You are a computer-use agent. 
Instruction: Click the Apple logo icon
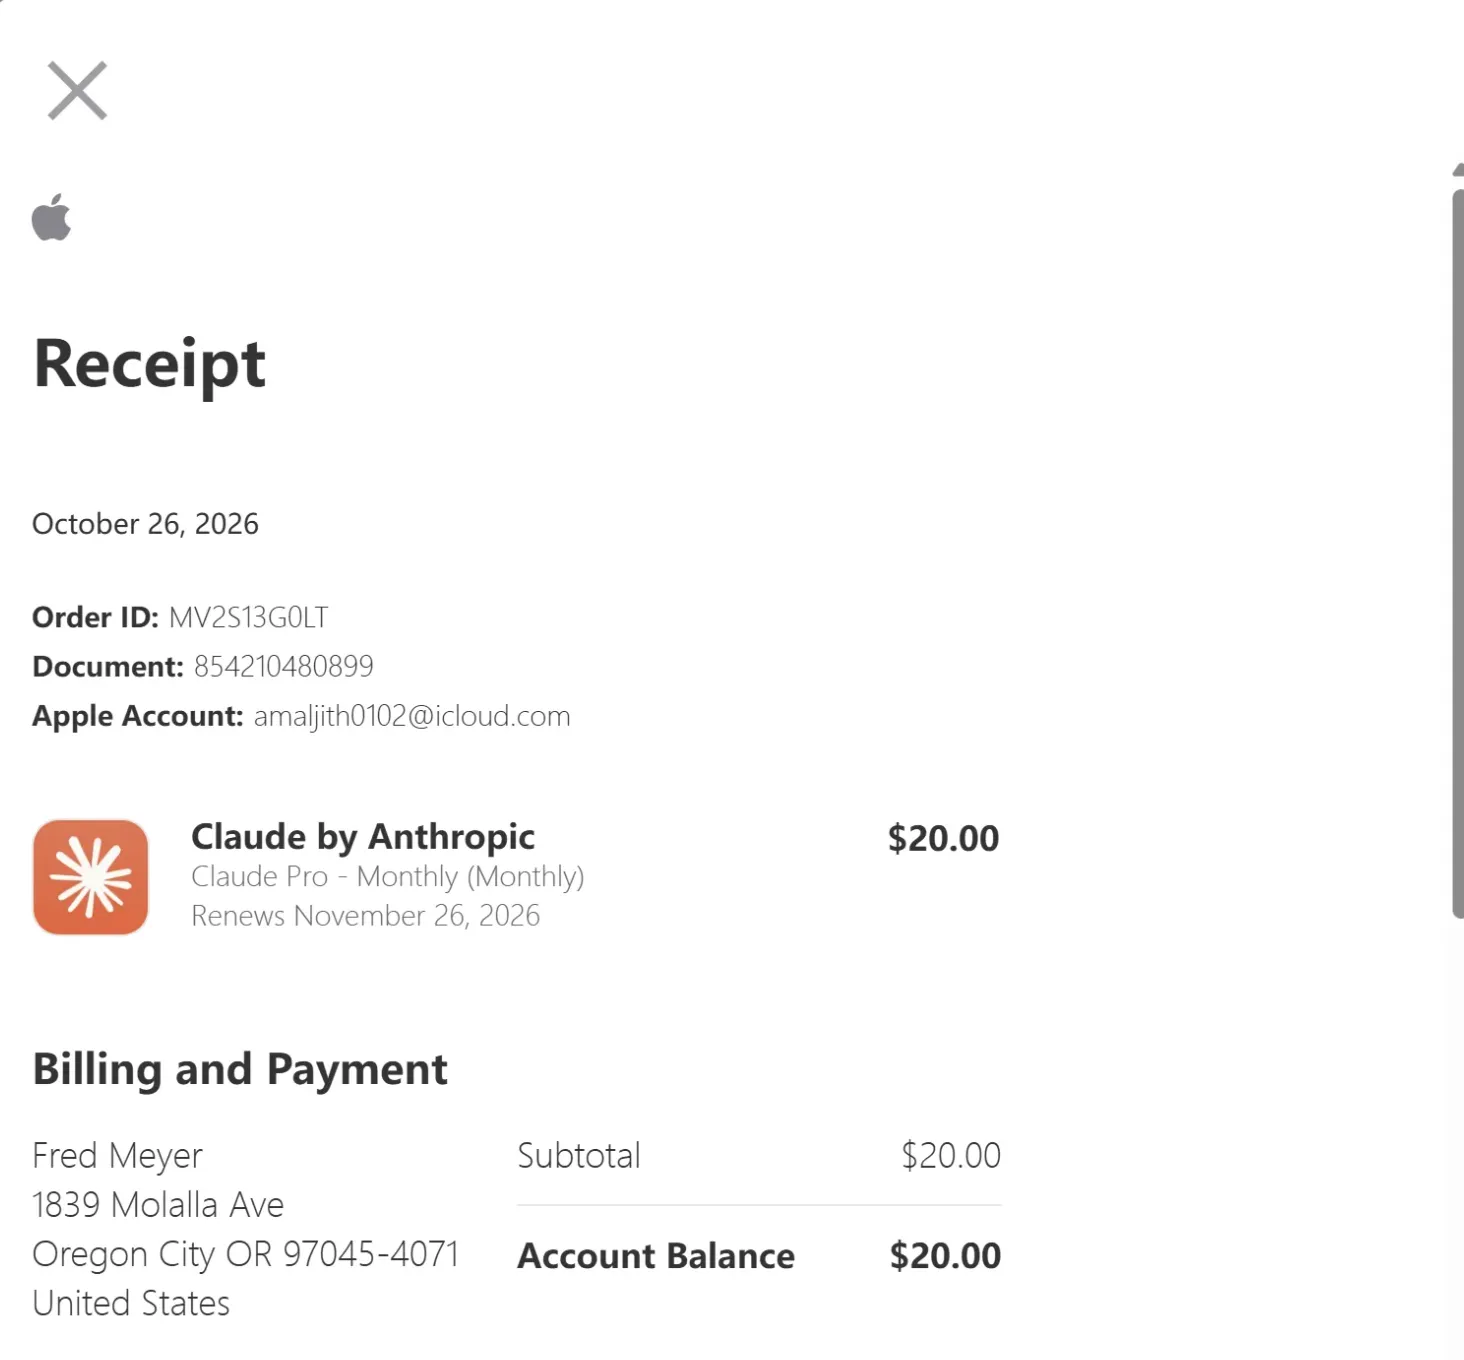(x=51, y=217)
